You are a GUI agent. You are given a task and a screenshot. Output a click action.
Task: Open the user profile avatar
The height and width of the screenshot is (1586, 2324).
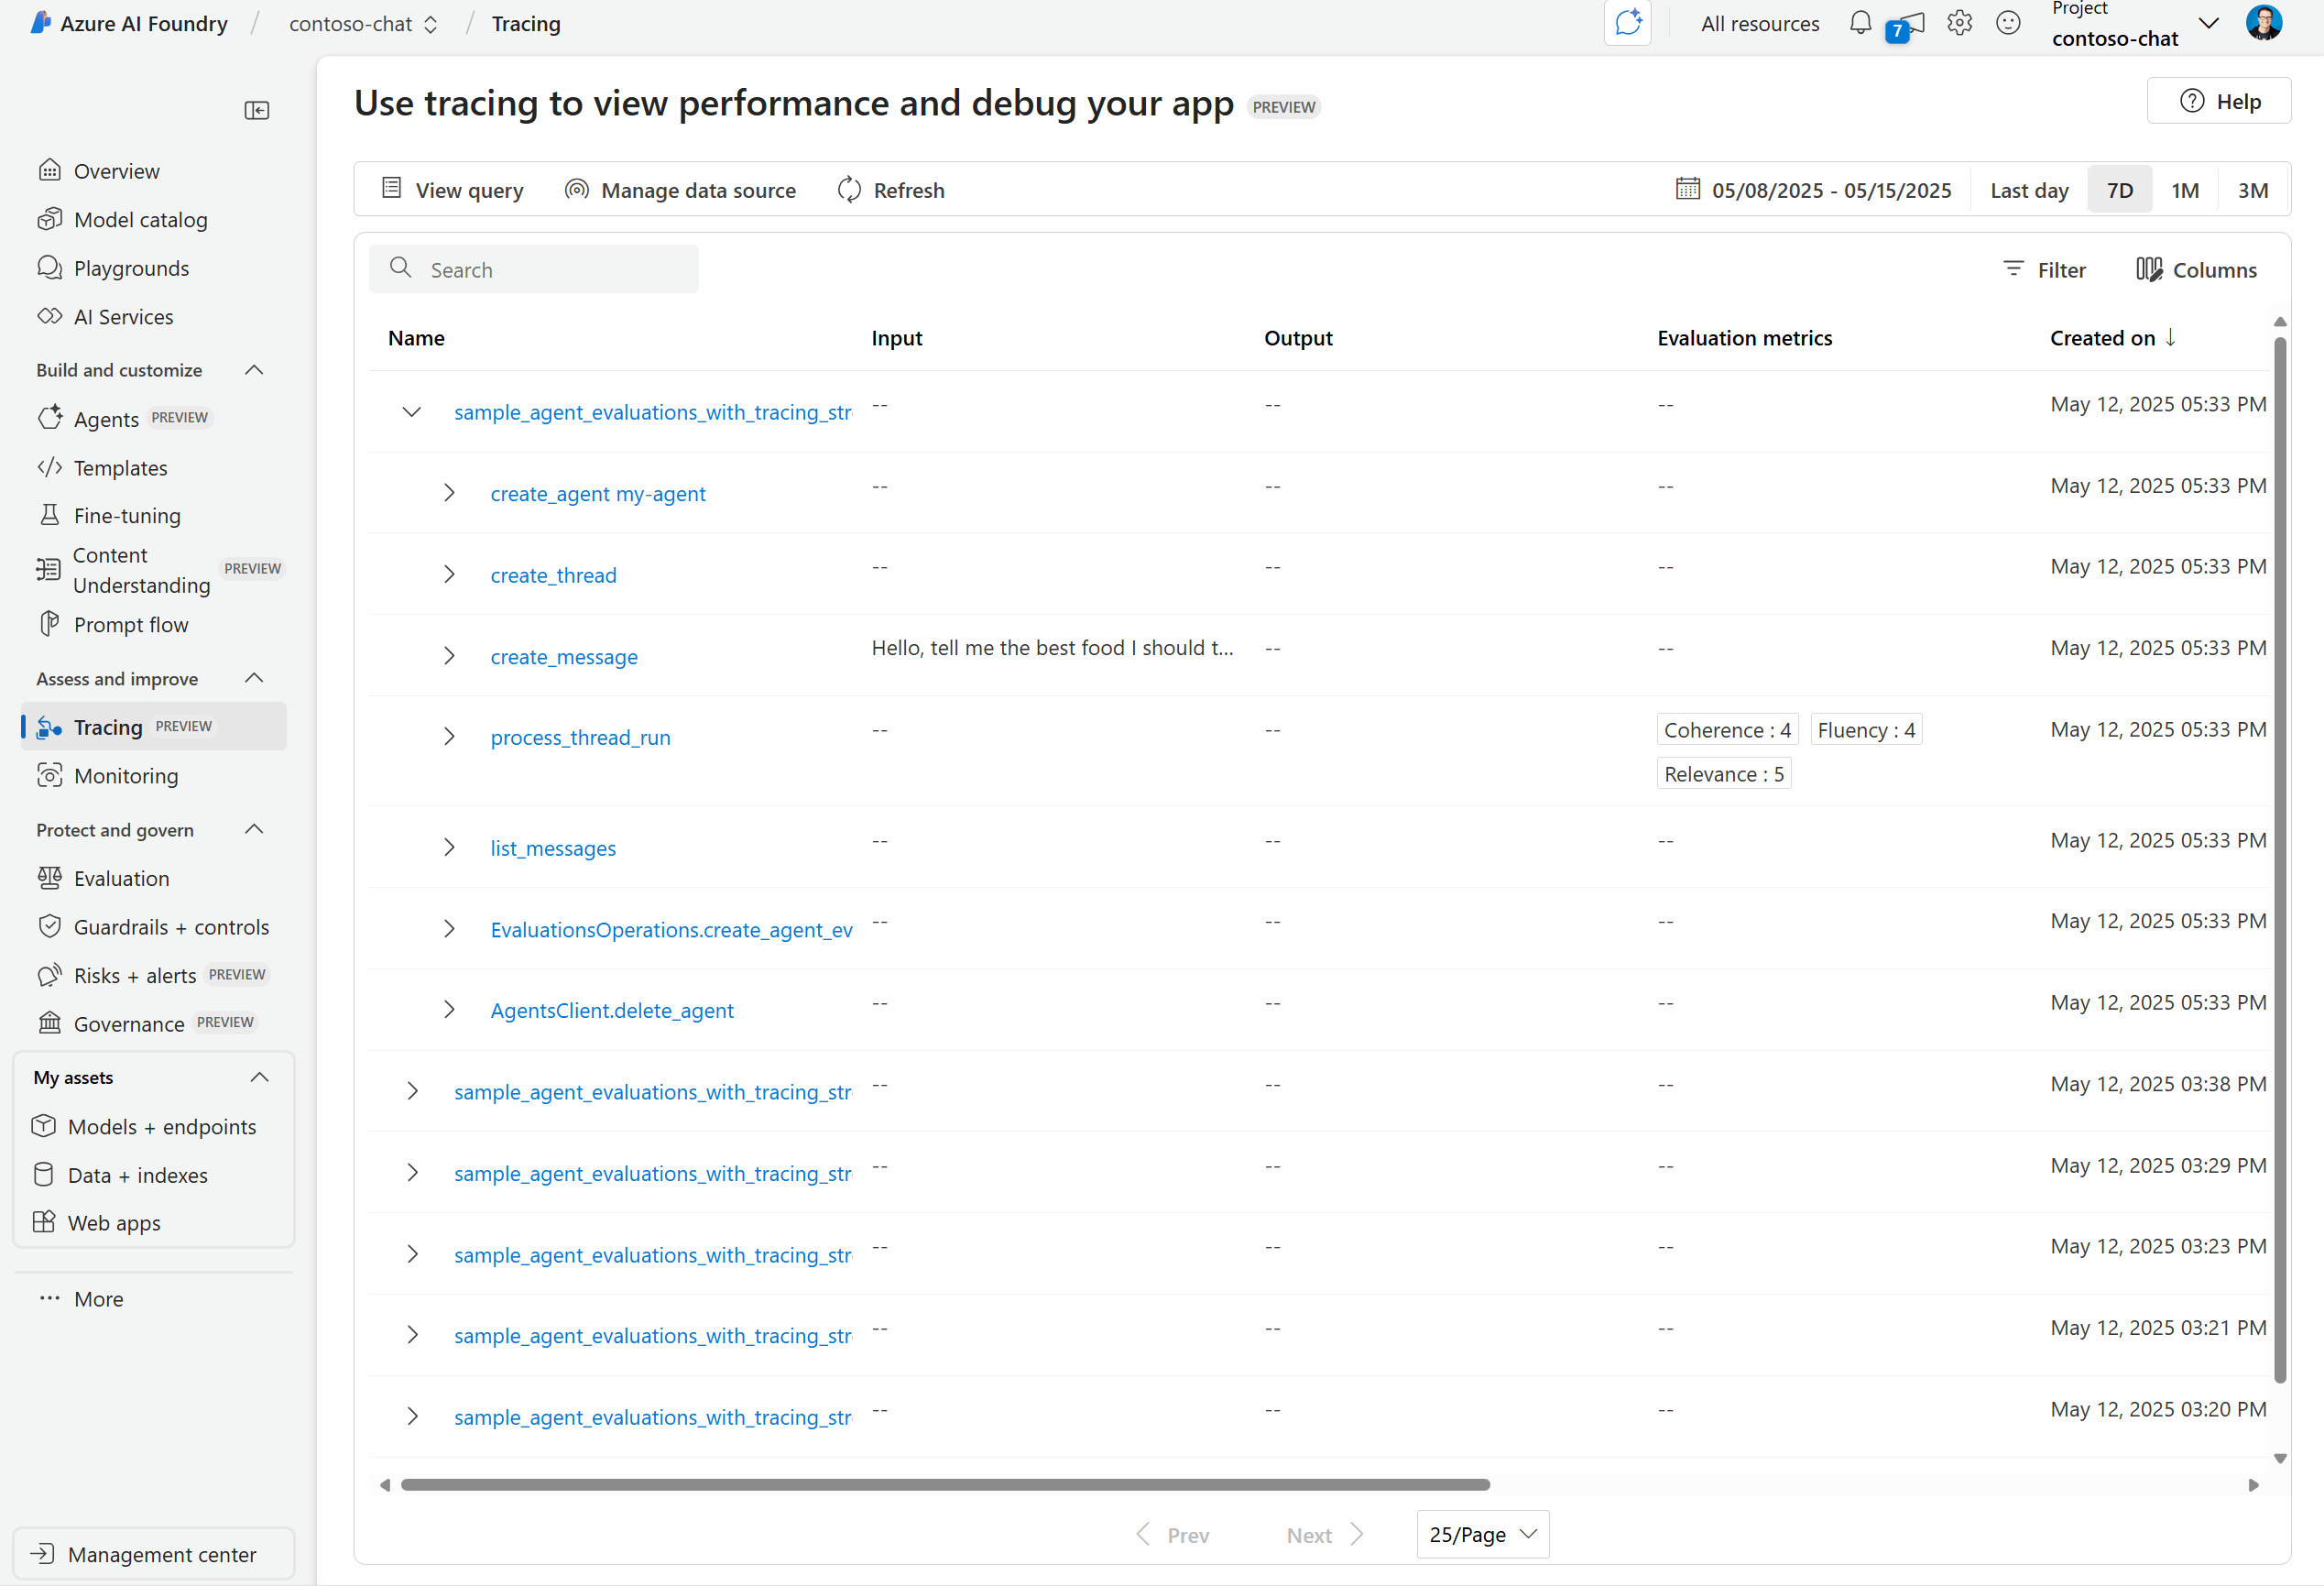2264,23
